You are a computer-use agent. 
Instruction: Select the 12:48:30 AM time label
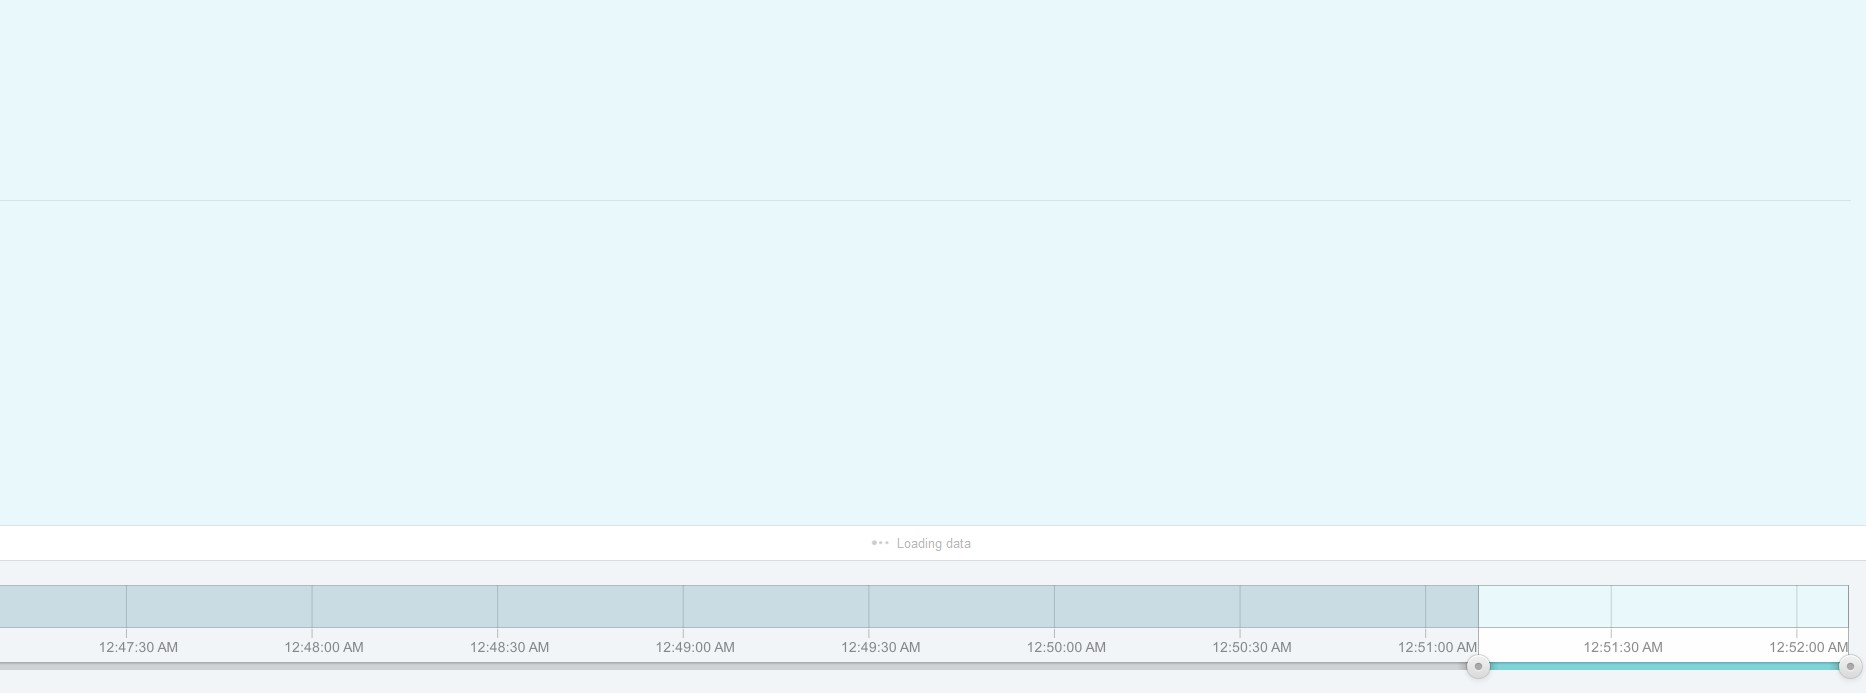coord(509,647)
